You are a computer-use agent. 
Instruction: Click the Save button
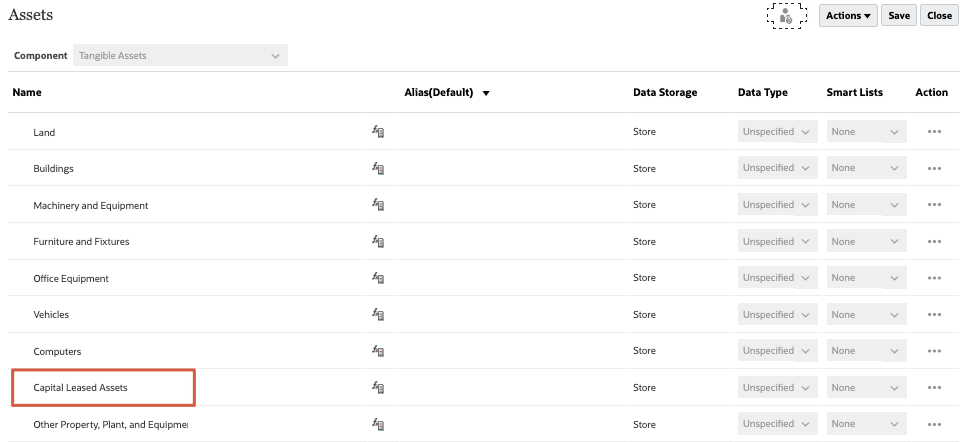(899, 16)
